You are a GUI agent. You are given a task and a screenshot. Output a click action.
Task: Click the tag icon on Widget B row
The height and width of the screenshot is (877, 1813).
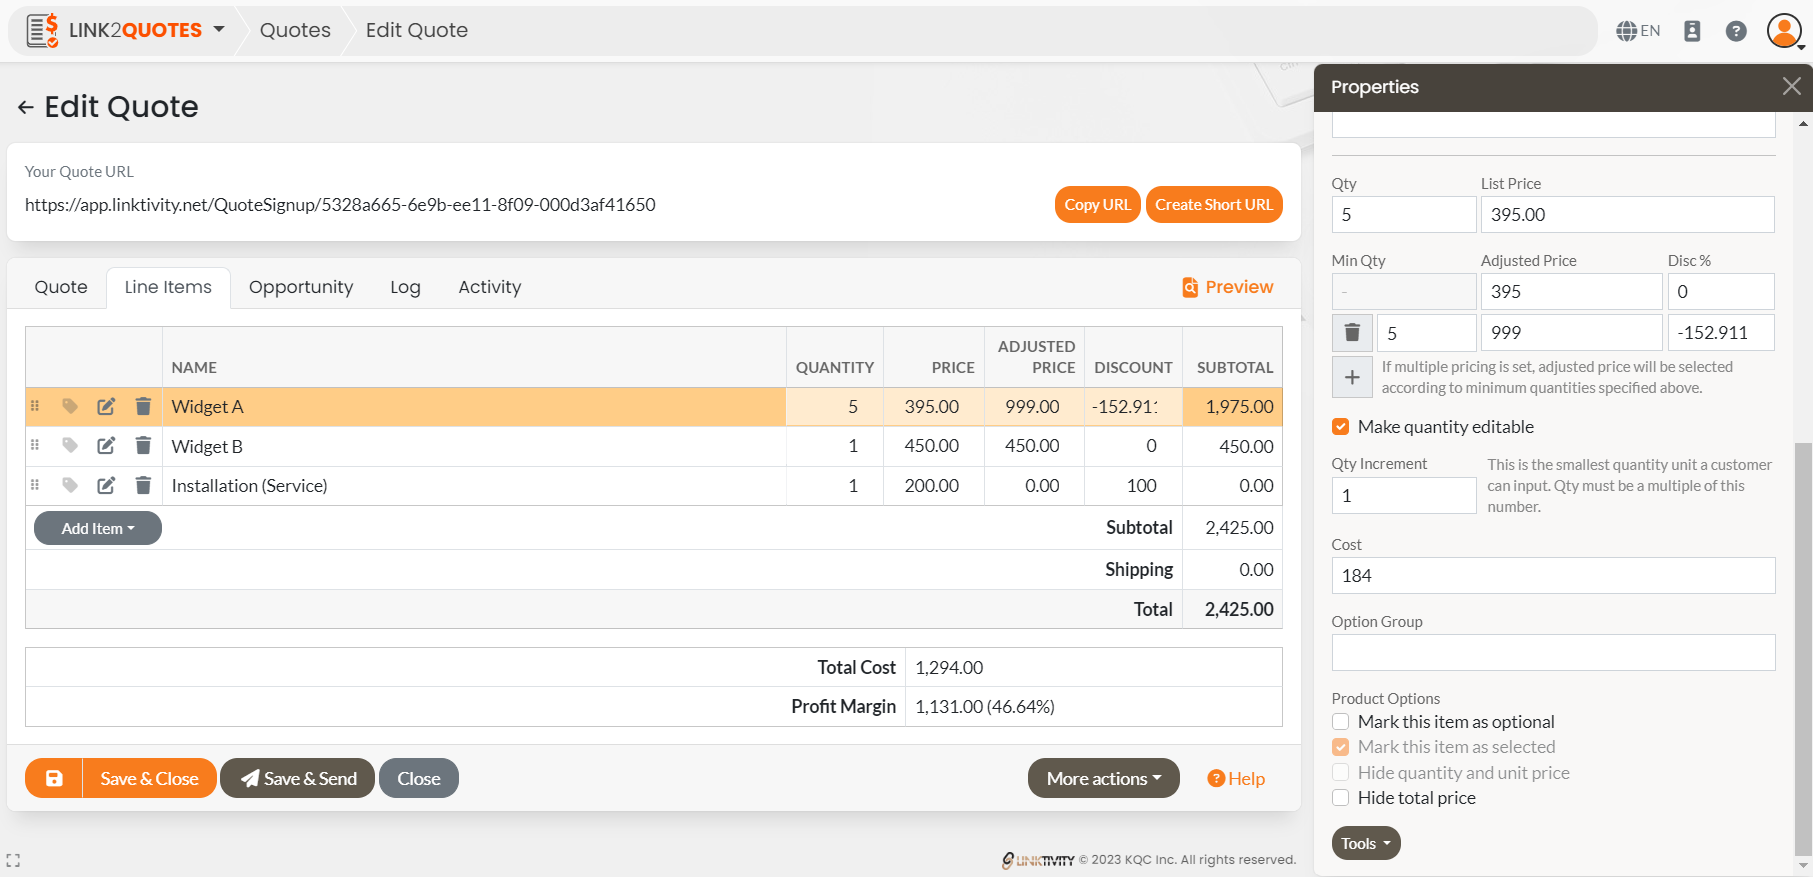[70, 445]
